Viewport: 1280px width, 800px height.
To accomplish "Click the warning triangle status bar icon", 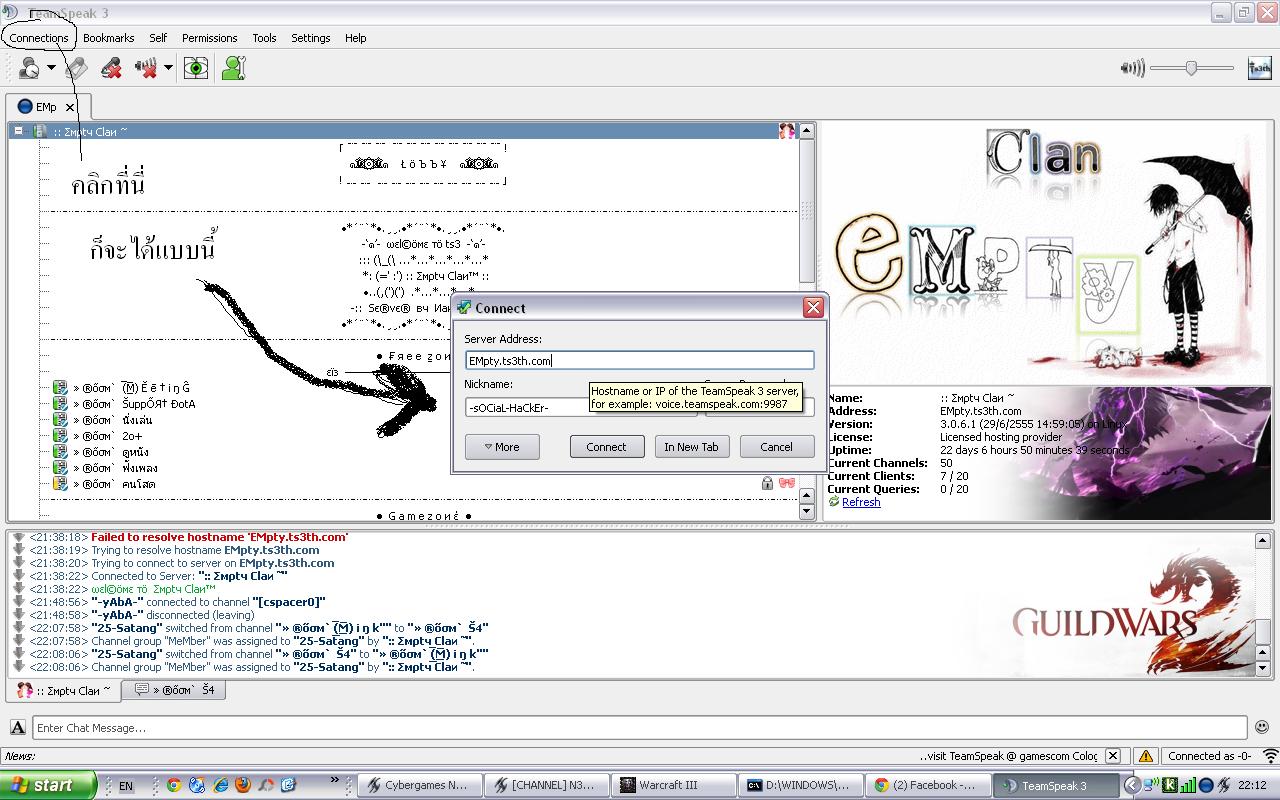I will point(1146,756).
